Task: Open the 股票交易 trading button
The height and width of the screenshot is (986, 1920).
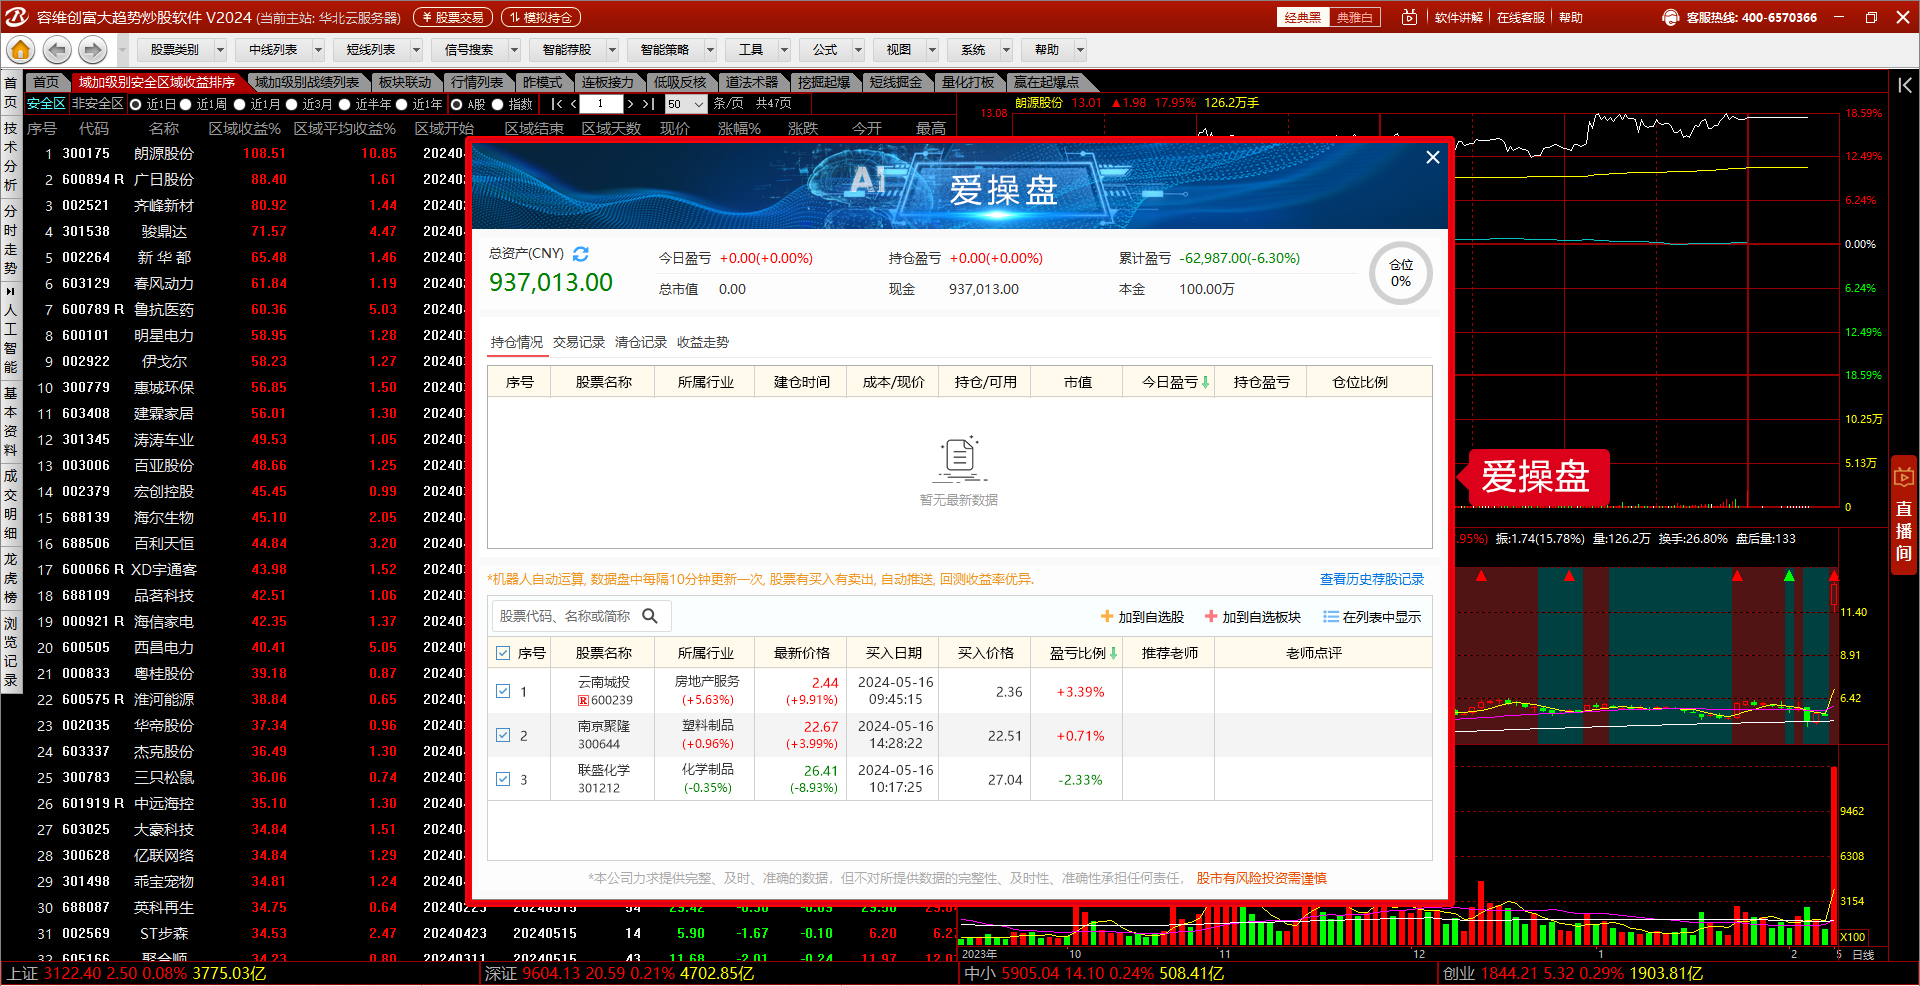Action: pos(454,17)
